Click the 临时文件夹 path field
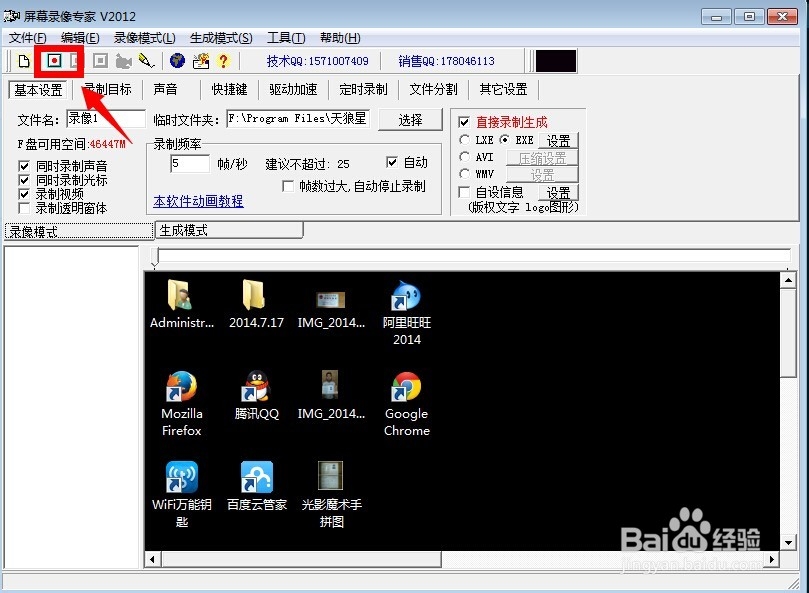Viewport: 809px width, 593px height. coord(298,119)
